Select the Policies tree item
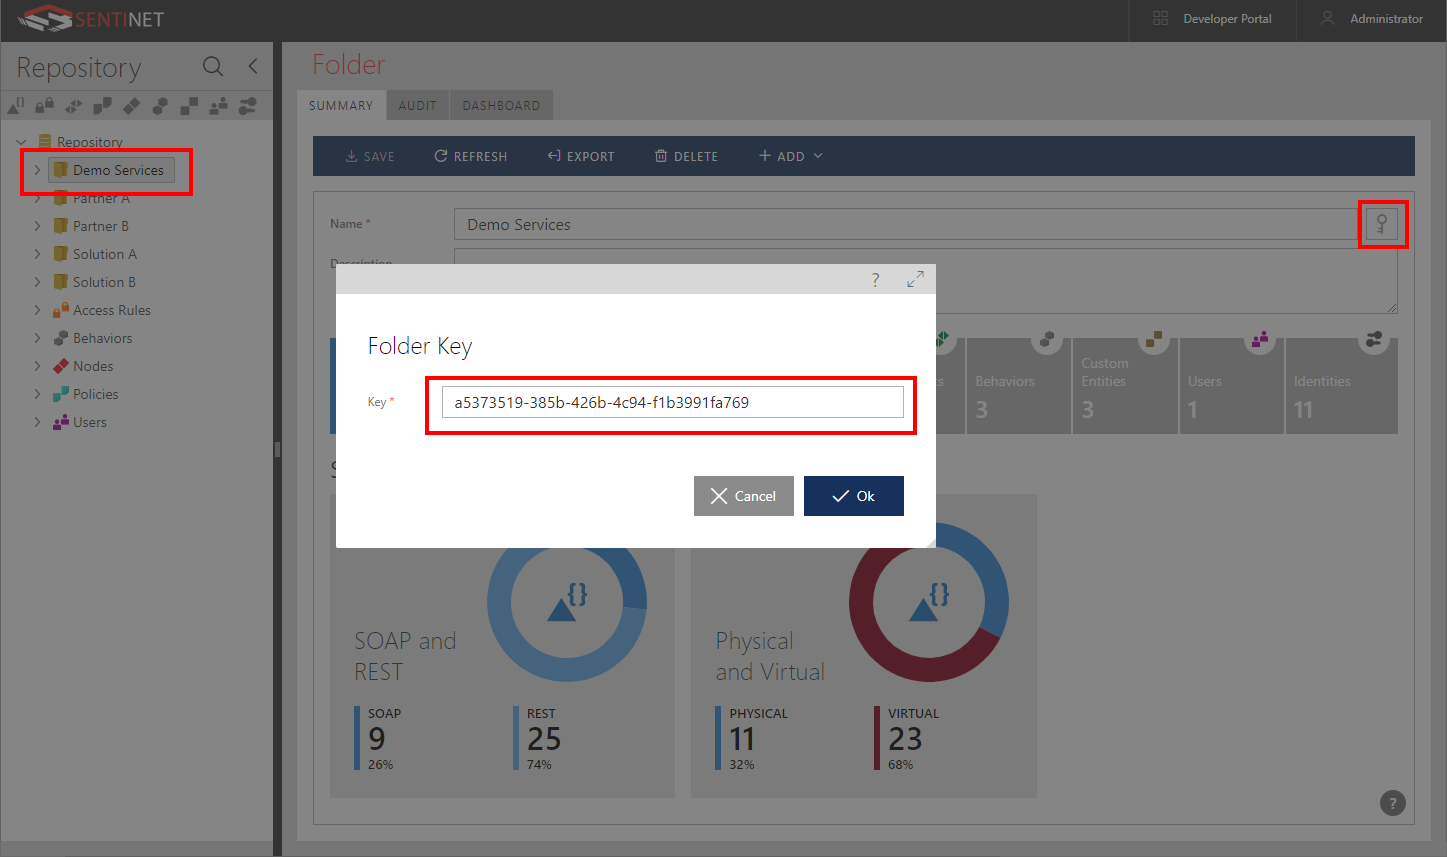This screenshot has height=857, width=1447. pos(95,394)
